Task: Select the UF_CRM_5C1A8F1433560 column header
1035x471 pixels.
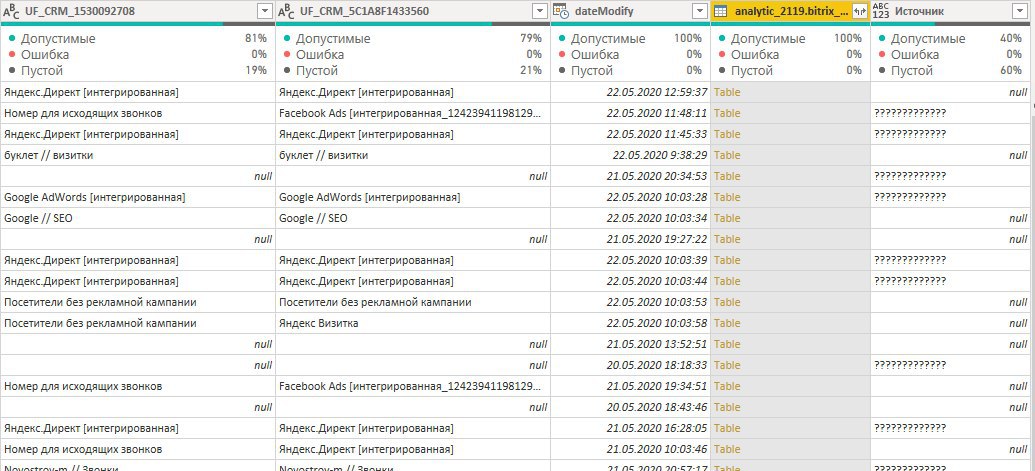Action: [x=364, y=11]
